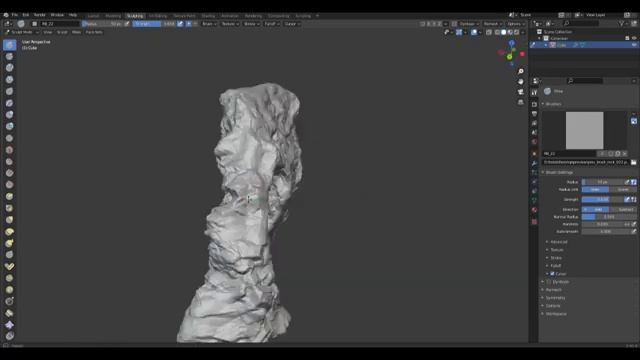Open the Remesh dropdown in header
640x360 pixels.
tap(492, 24)
